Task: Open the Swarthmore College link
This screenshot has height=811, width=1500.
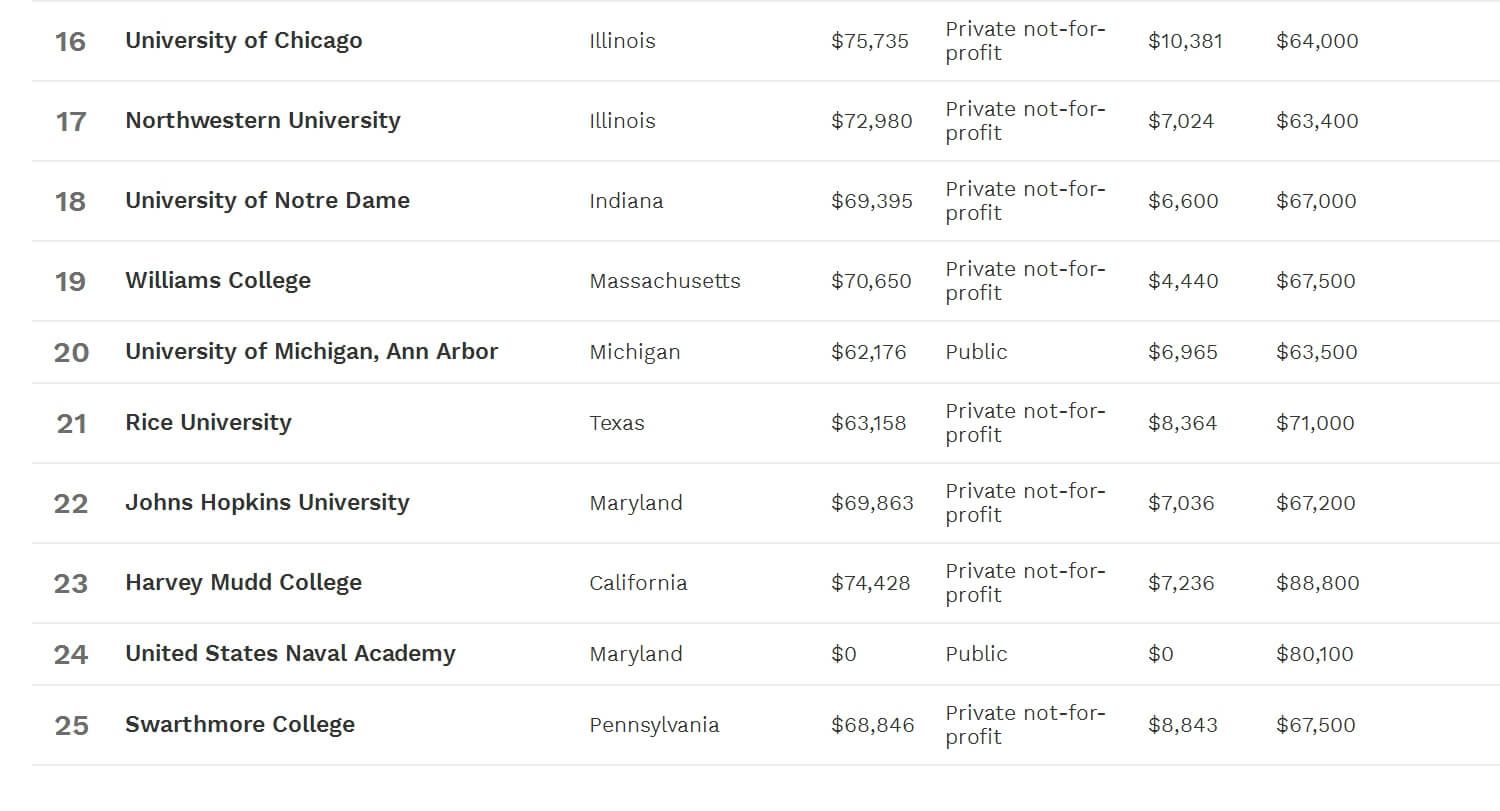Action: click(x=240, y=725)
